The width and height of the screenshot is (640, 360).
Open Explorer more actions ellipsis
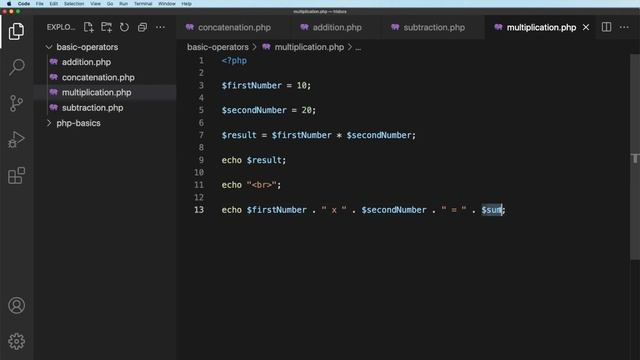[x=160, y=27]
